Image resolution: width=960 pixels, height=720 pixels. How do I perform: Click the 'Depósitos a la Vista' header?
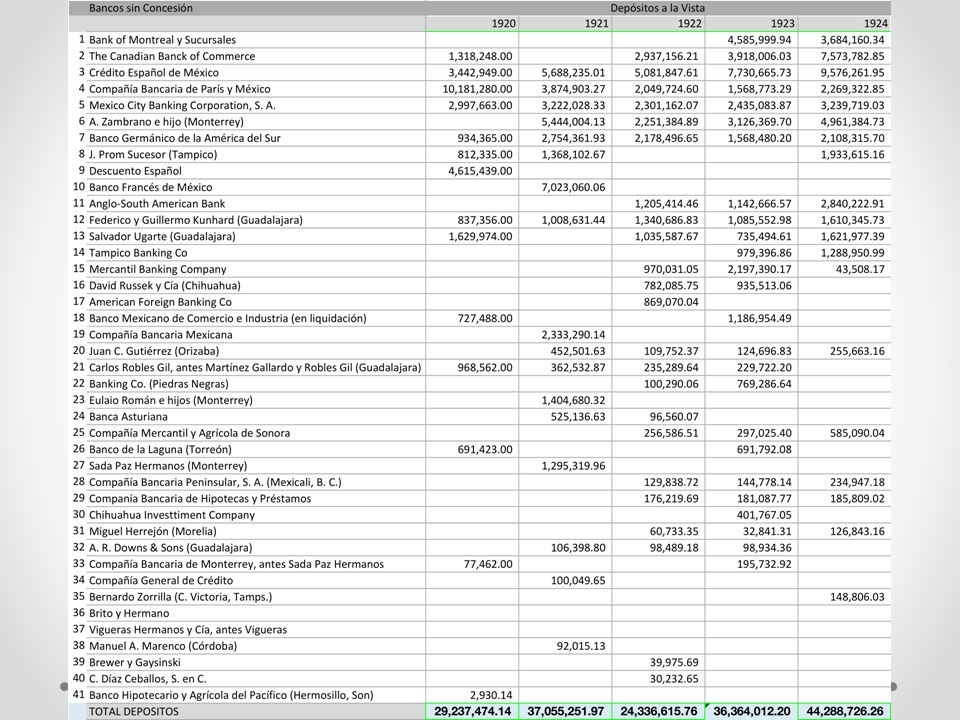(658, 8)
